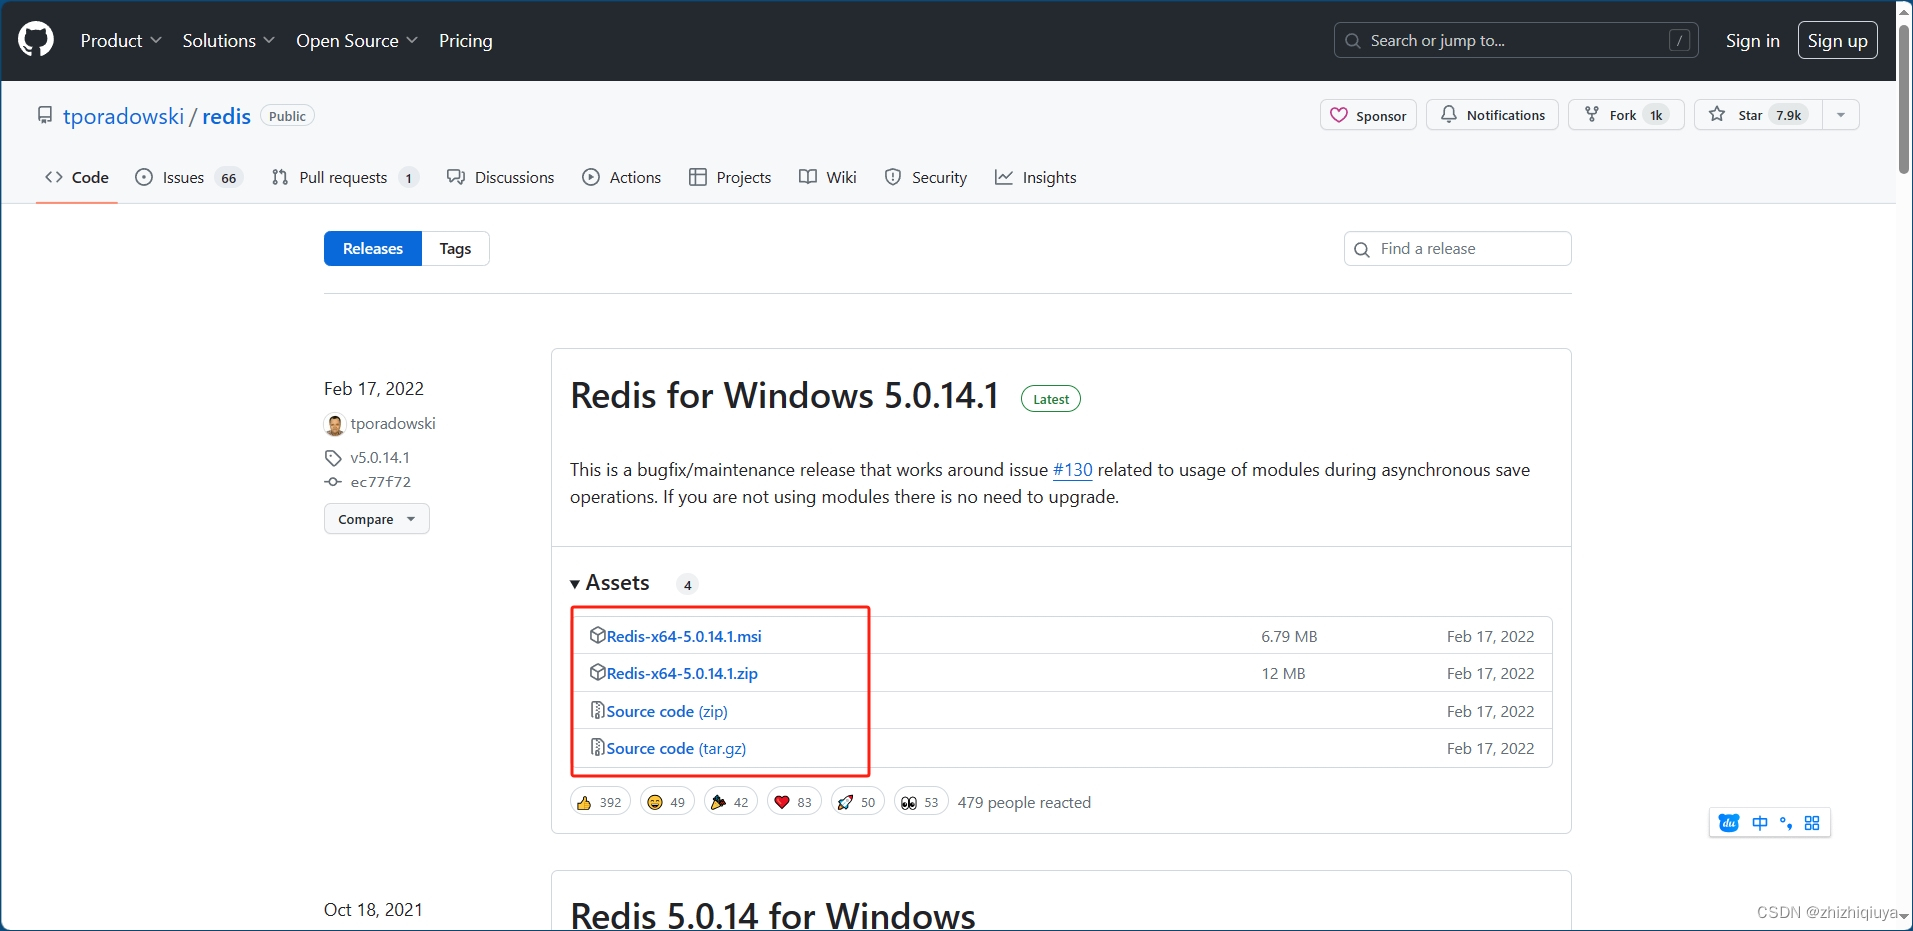Toggle IME punctuation mode icon
1913x931 pixels.
point(1786,823)
